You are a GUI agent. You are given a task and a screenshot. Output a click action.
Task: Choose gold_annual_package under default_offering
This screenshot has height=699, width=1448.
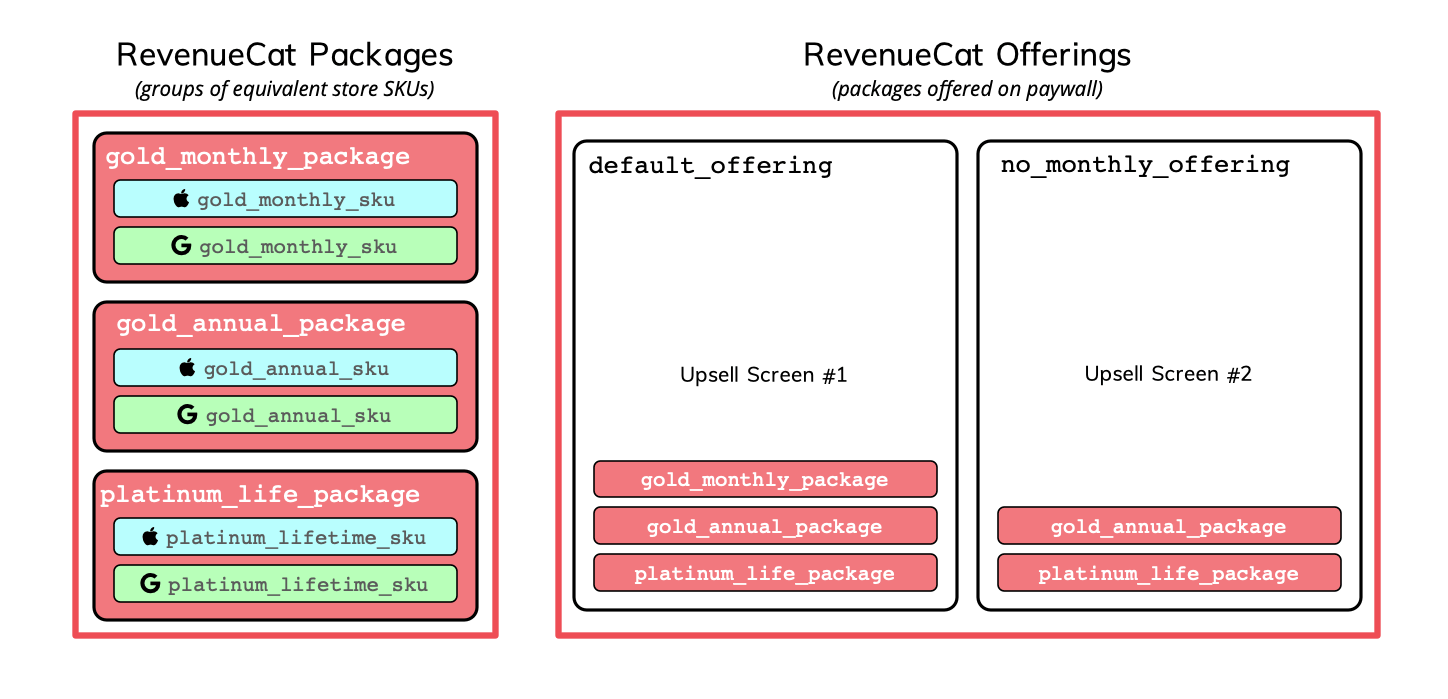click(765, 526)
